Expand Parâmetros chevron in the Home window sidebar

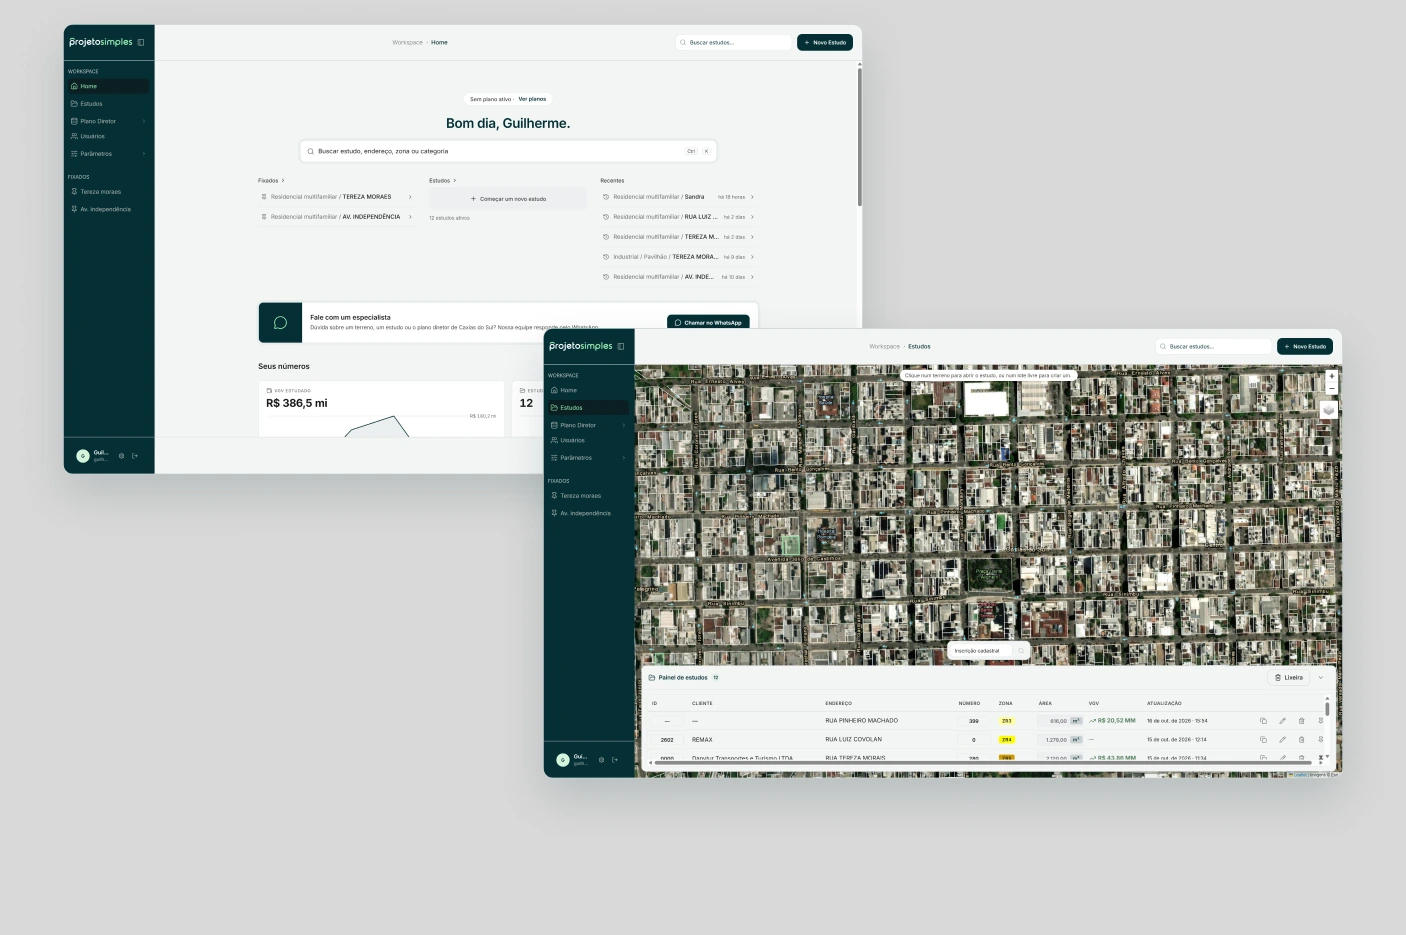[x=144, y=154]
